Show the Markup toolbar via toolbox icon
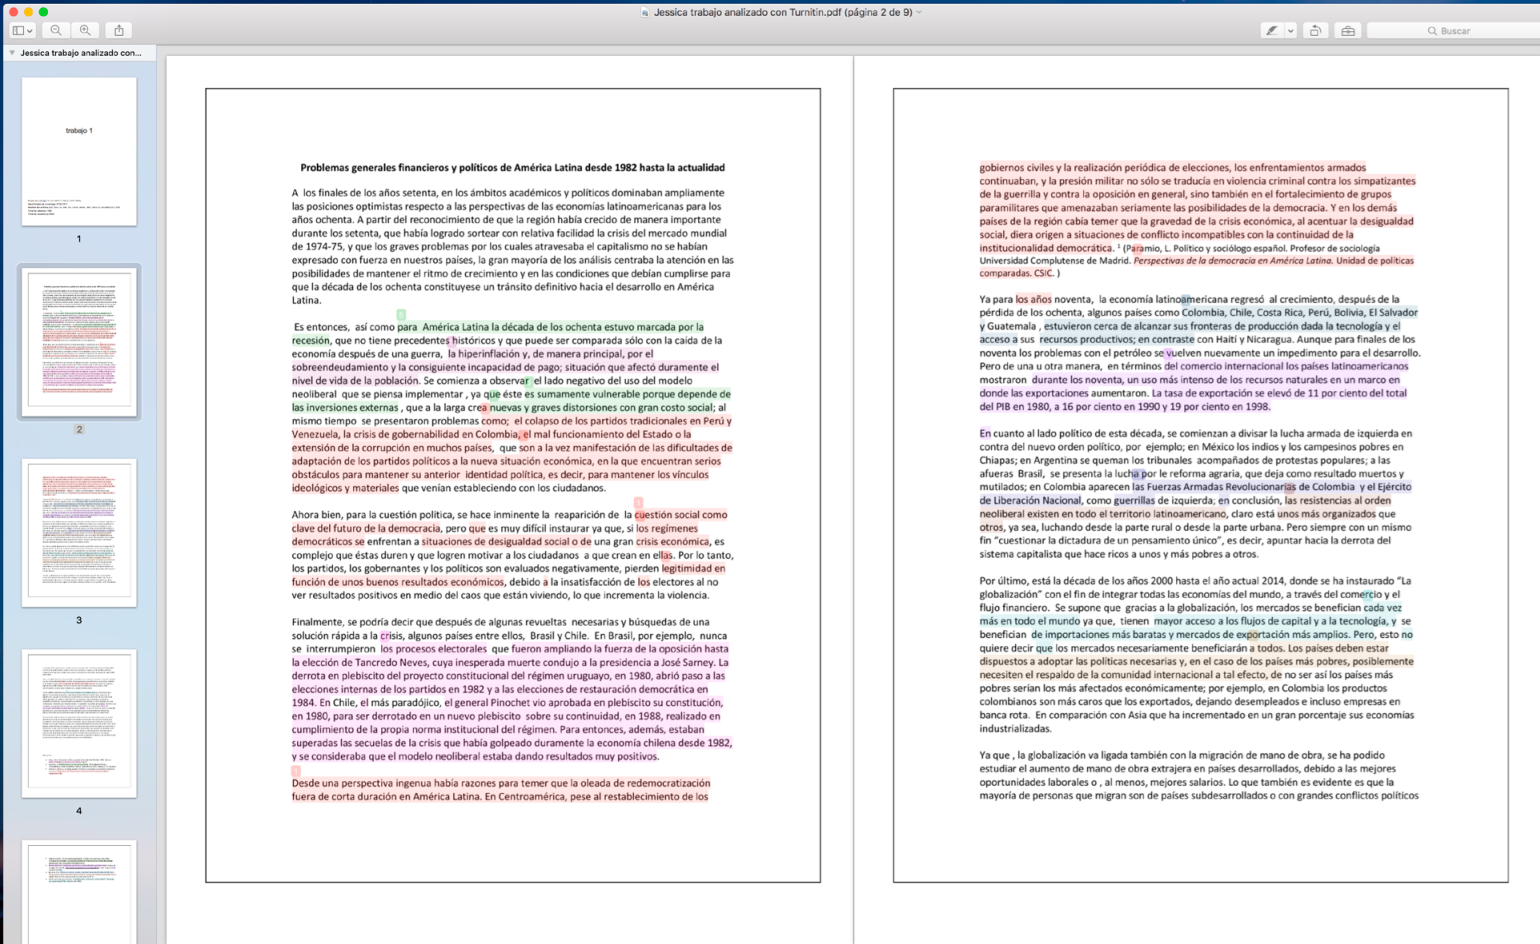Viewport: 1540px width, 944px height. [x=1348, y=31]
